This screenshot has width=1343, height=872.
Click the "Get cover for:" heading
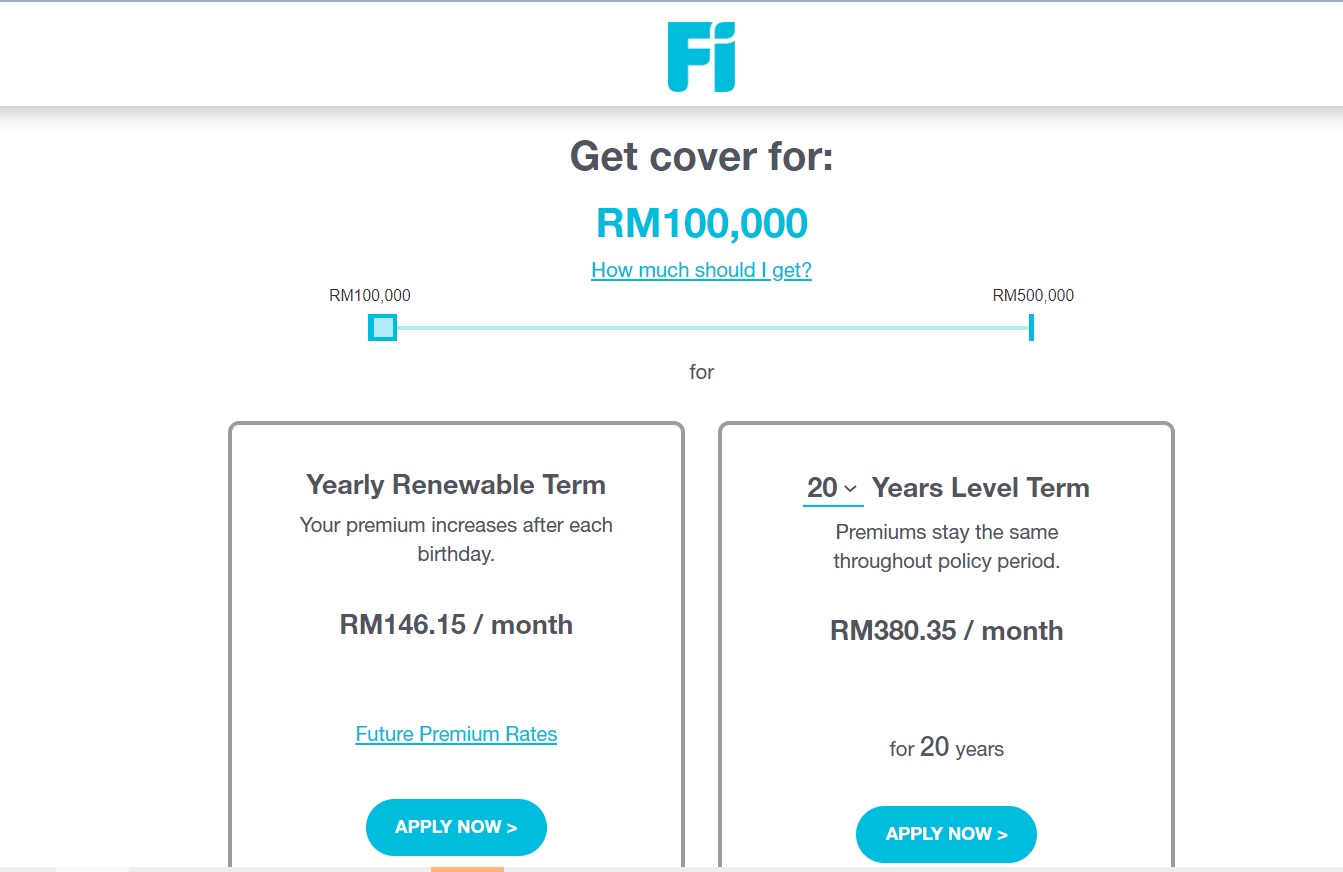click(701, 157)
